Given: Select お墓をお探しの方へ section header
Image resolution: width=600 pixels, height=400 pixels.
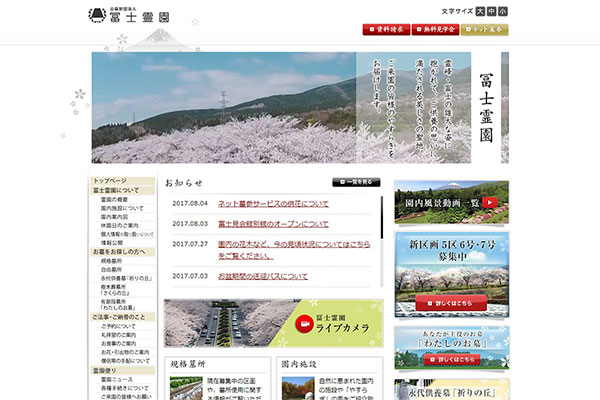Looking at the screenshot, I should pyautogui.click(x=123, y=252).
